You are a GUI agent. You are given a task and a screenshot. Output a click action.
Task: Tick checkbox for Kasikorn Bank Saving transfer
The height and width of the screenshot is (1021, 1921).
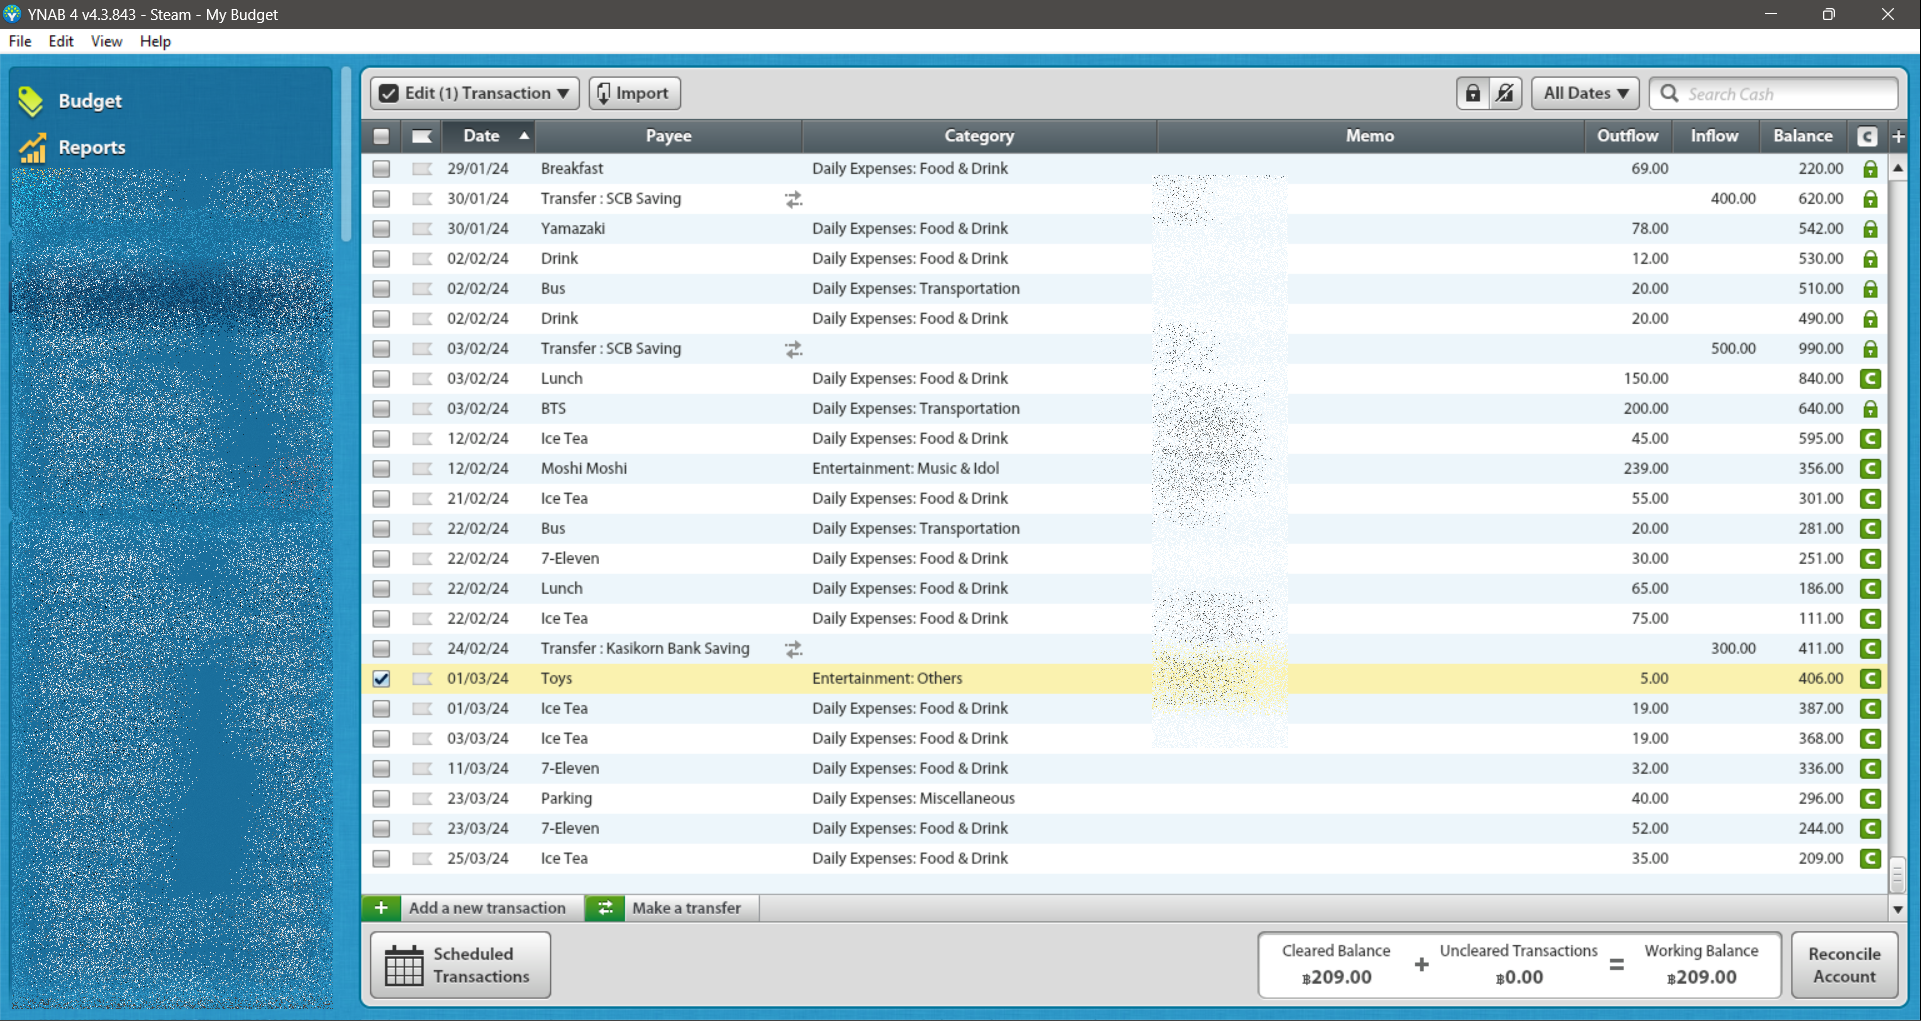(x=381, y=649)
